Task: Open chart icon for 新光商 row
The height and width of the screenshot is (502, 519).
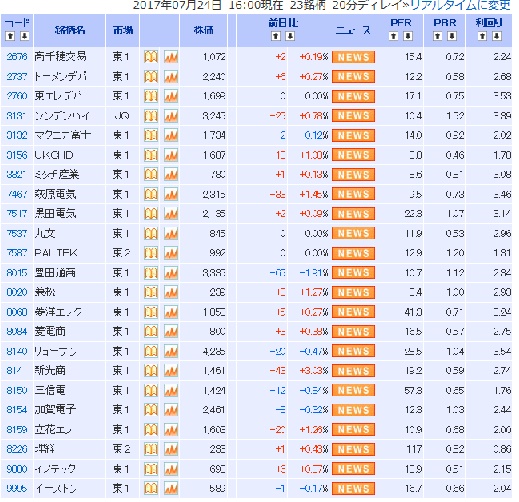Action: (171, 371)
